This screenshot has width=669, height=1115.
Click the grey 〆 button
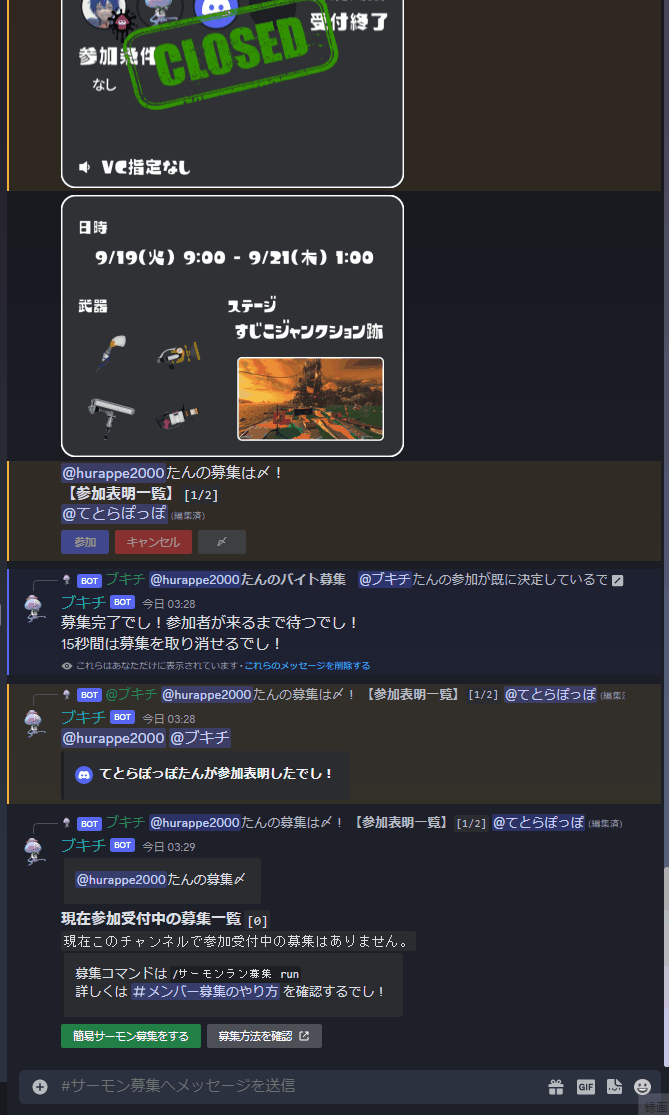click(222, 542)
